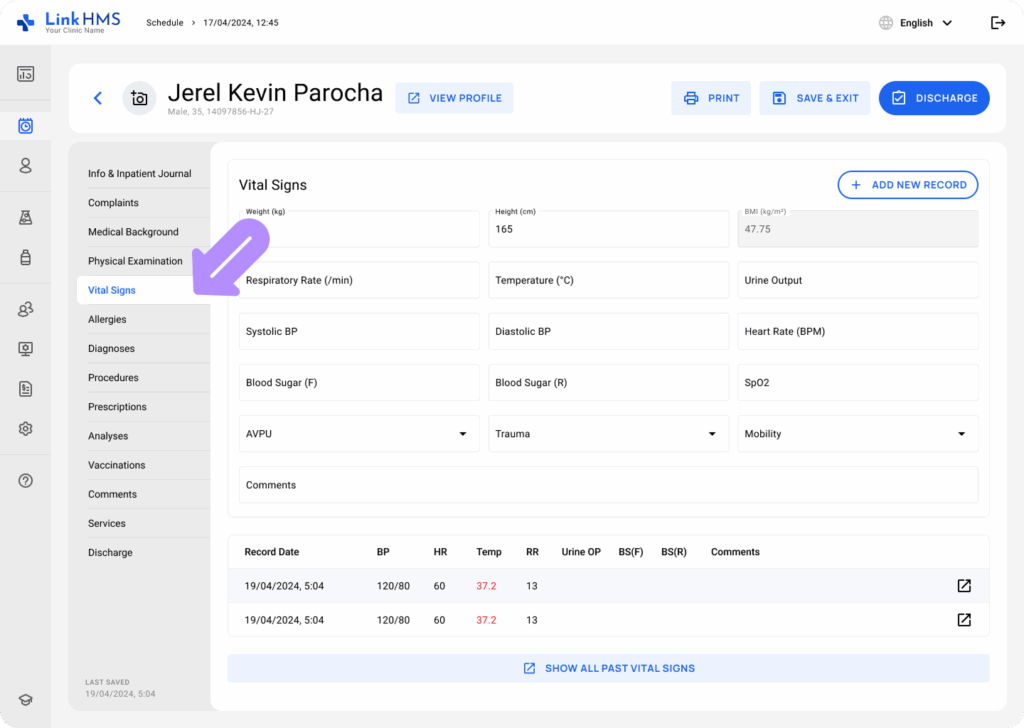
Task: Click the Respiratory Rate field
Action: coord(359,280)
